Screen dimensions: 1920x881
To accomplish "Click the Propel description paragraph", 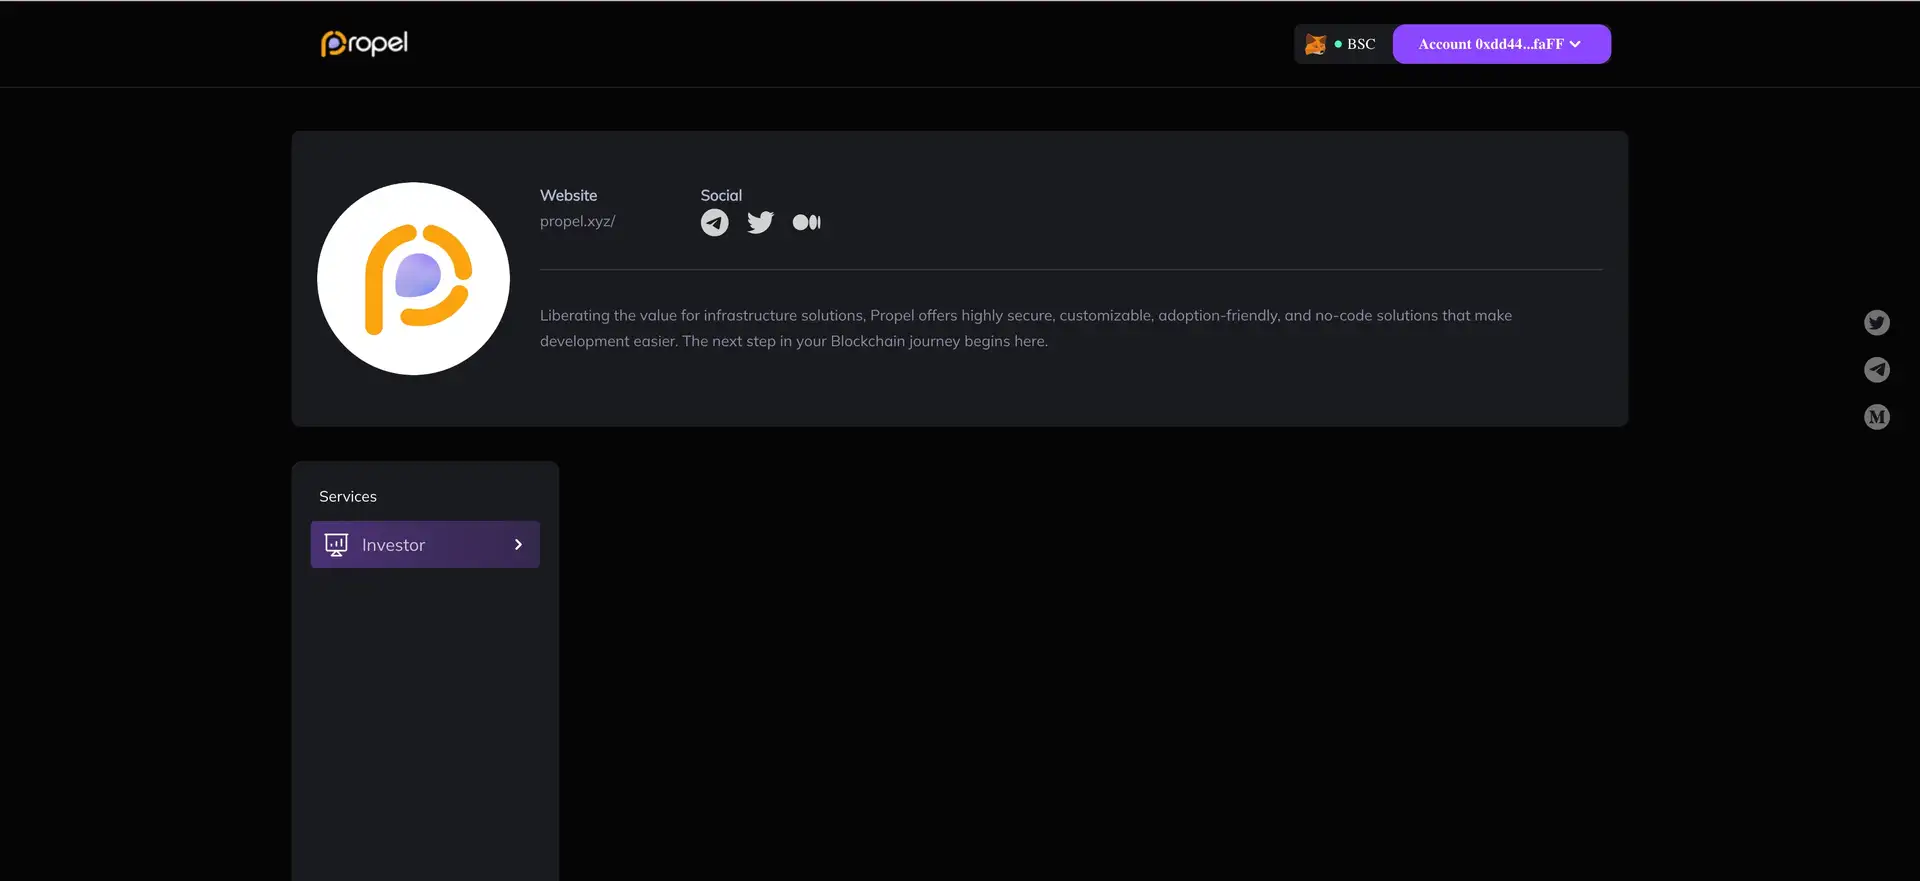I will point(1025,328).
